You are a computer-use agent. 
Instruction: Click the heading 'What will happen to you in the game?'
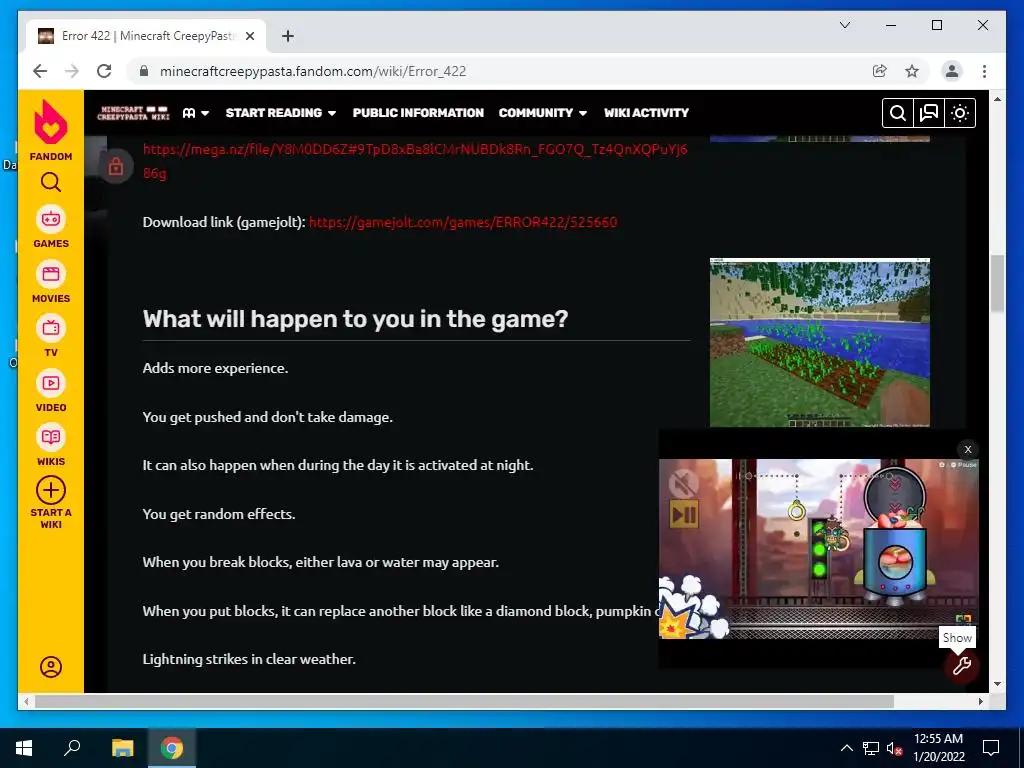355,319
